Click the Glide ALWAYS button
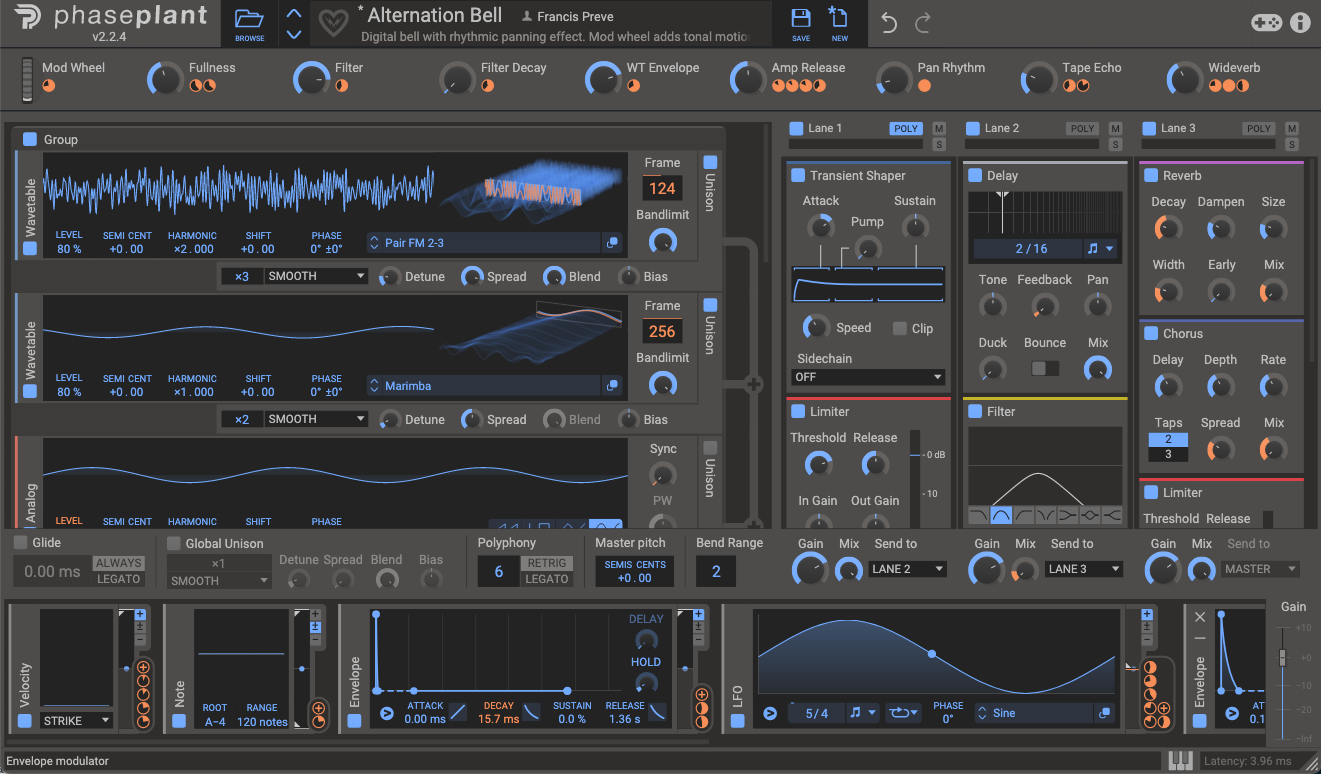This screenshot has height=774, width=1321. coord(119,563)
